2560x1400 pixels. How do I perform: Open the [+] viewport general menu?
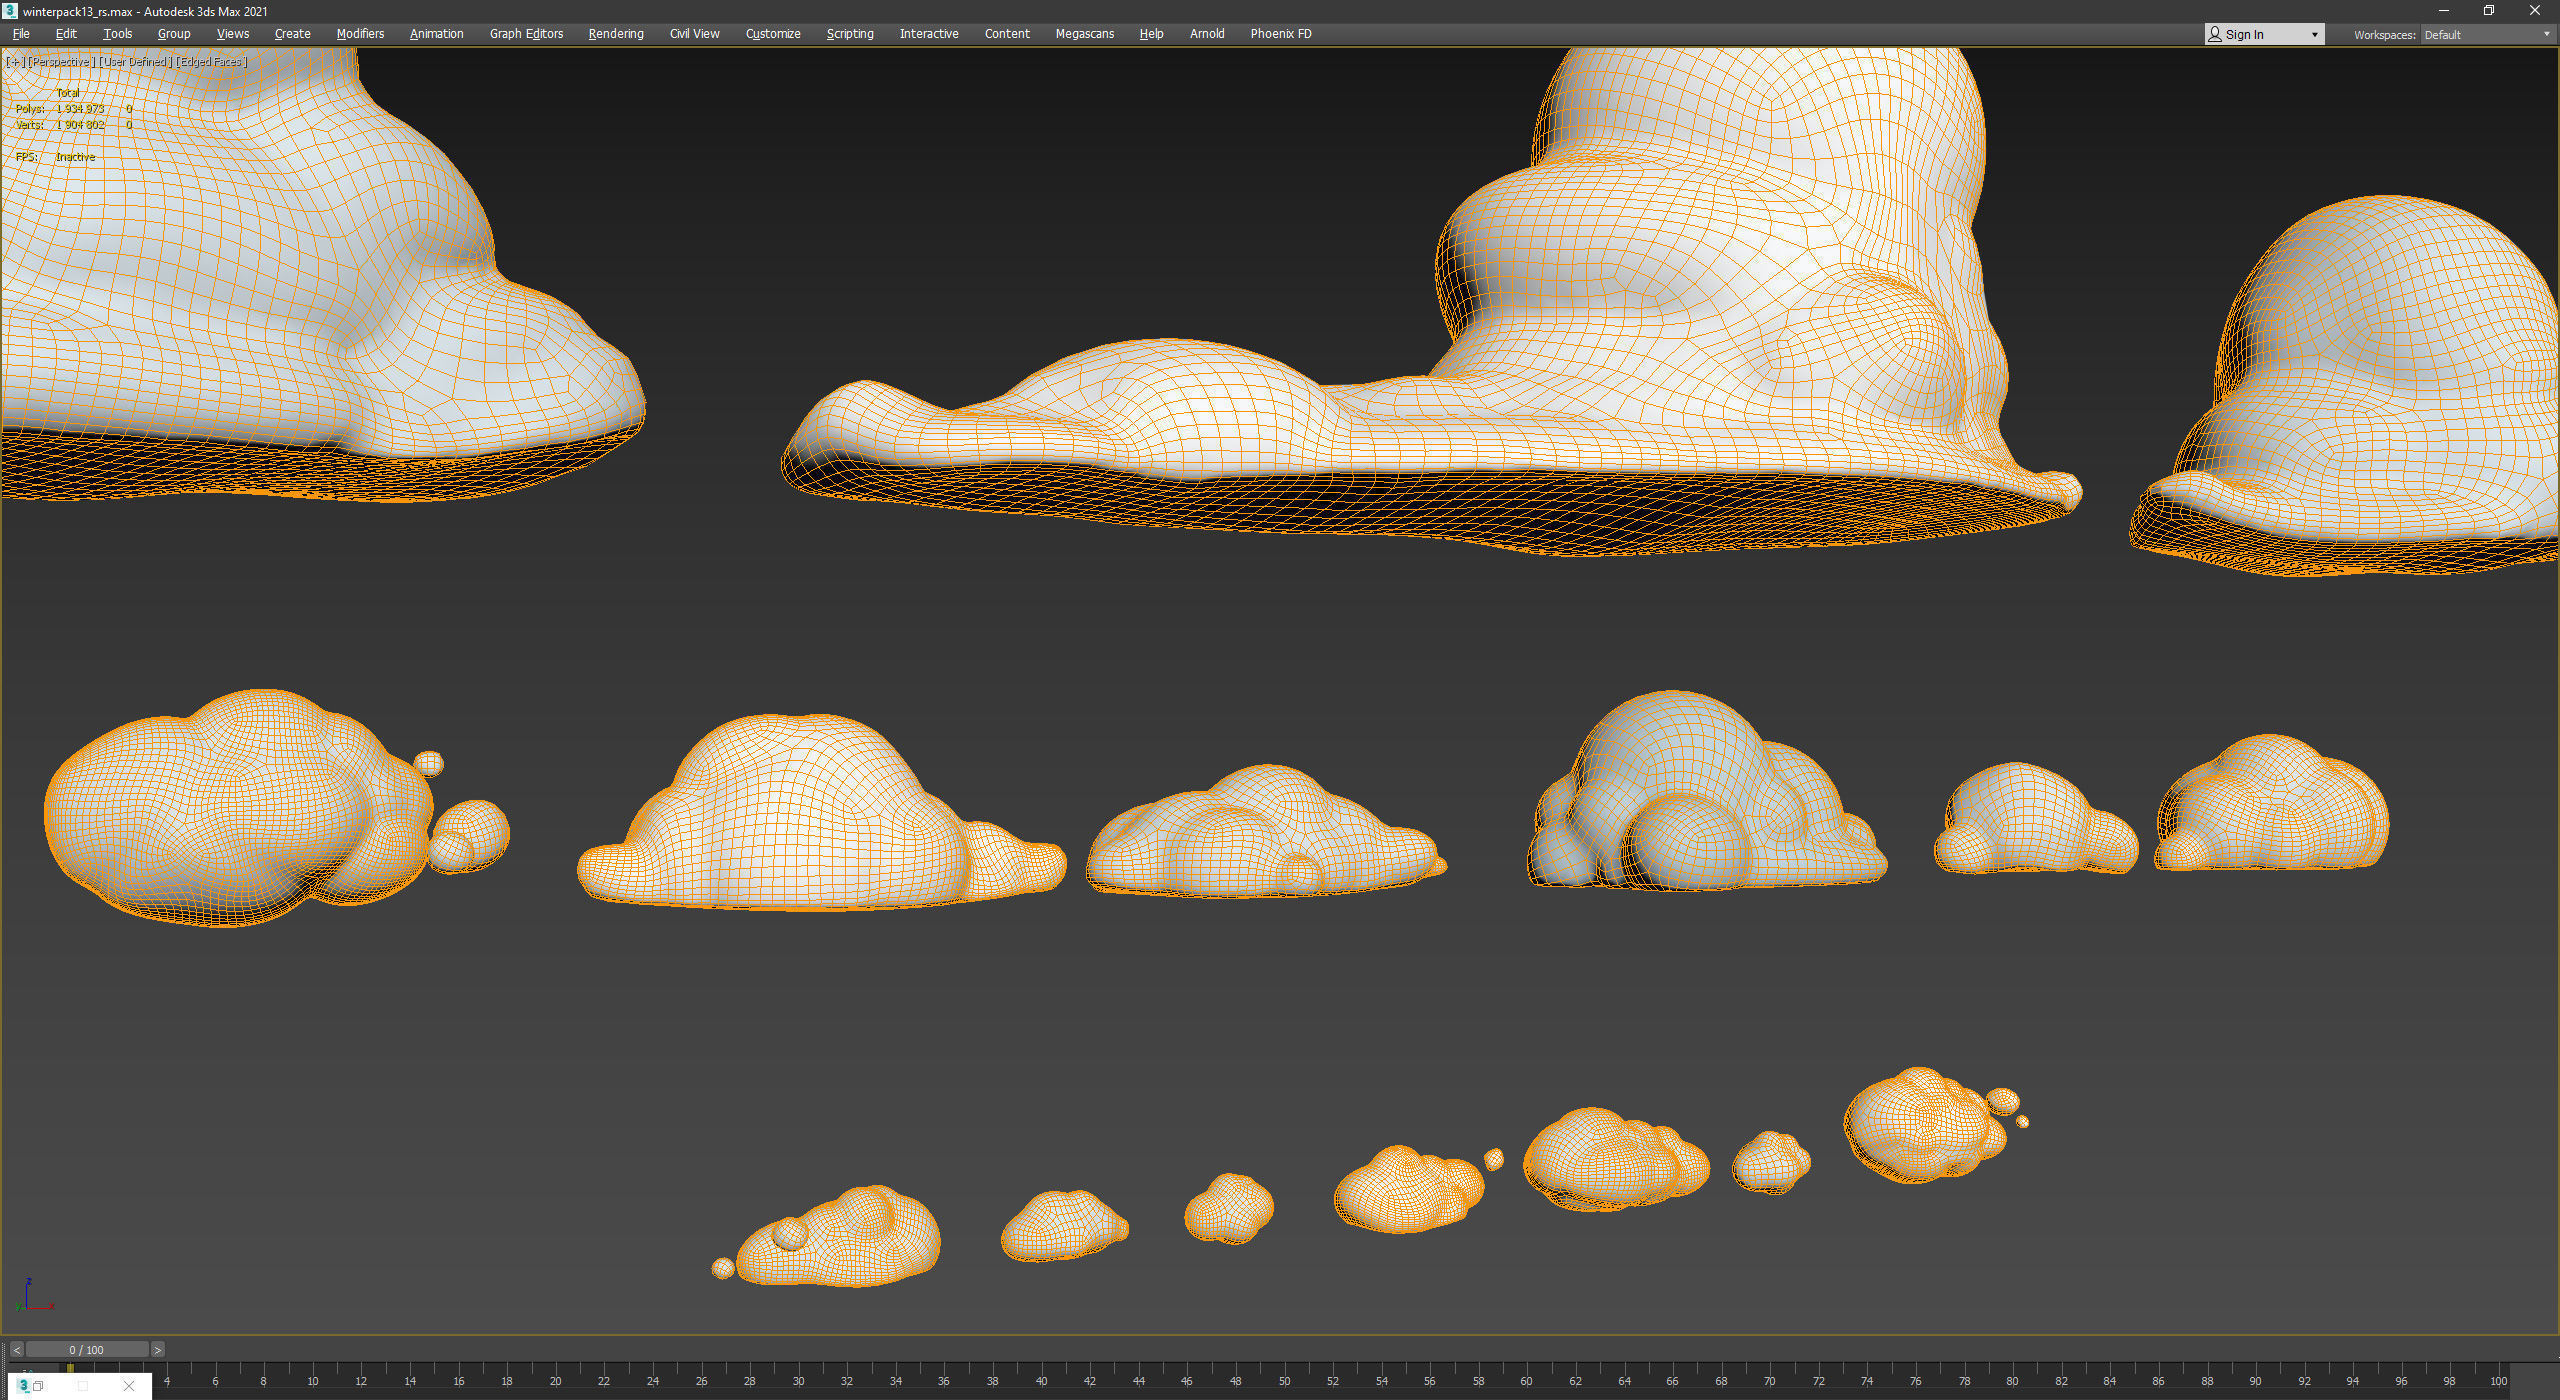pos(14,62)
